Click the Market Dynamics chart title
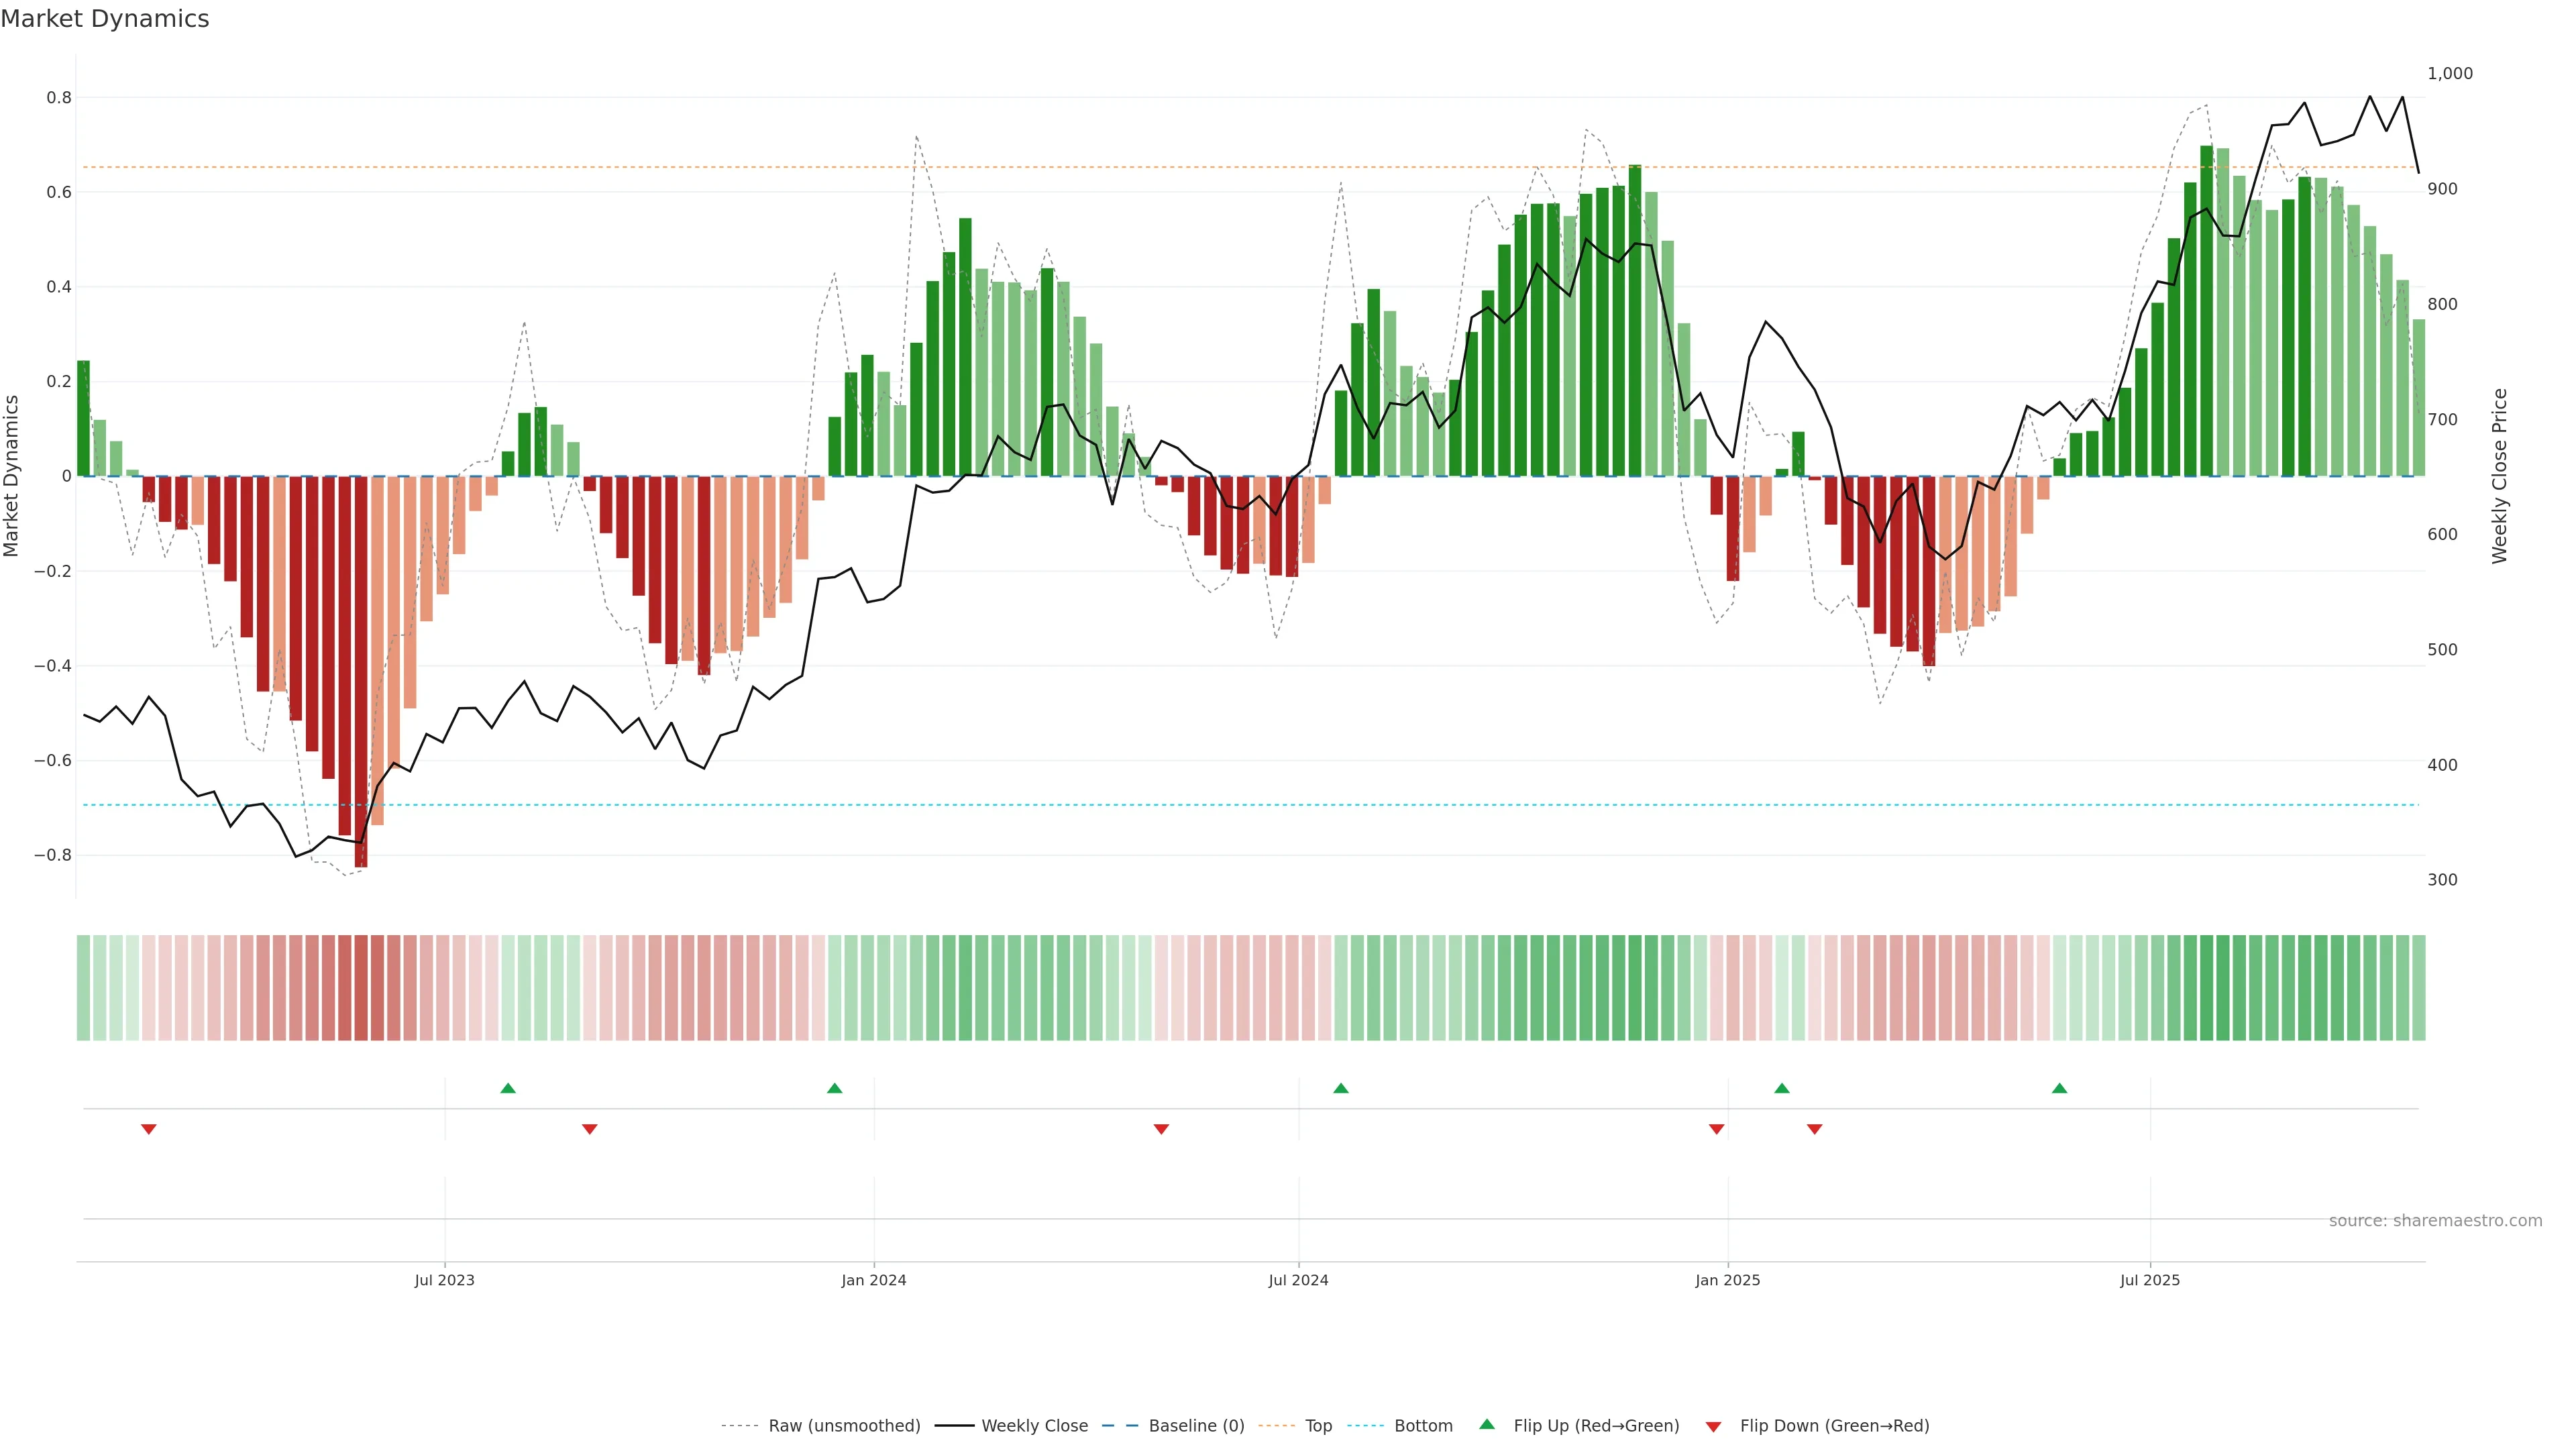Viewport: 2576px width, 1449px height. tap(105, 19)
